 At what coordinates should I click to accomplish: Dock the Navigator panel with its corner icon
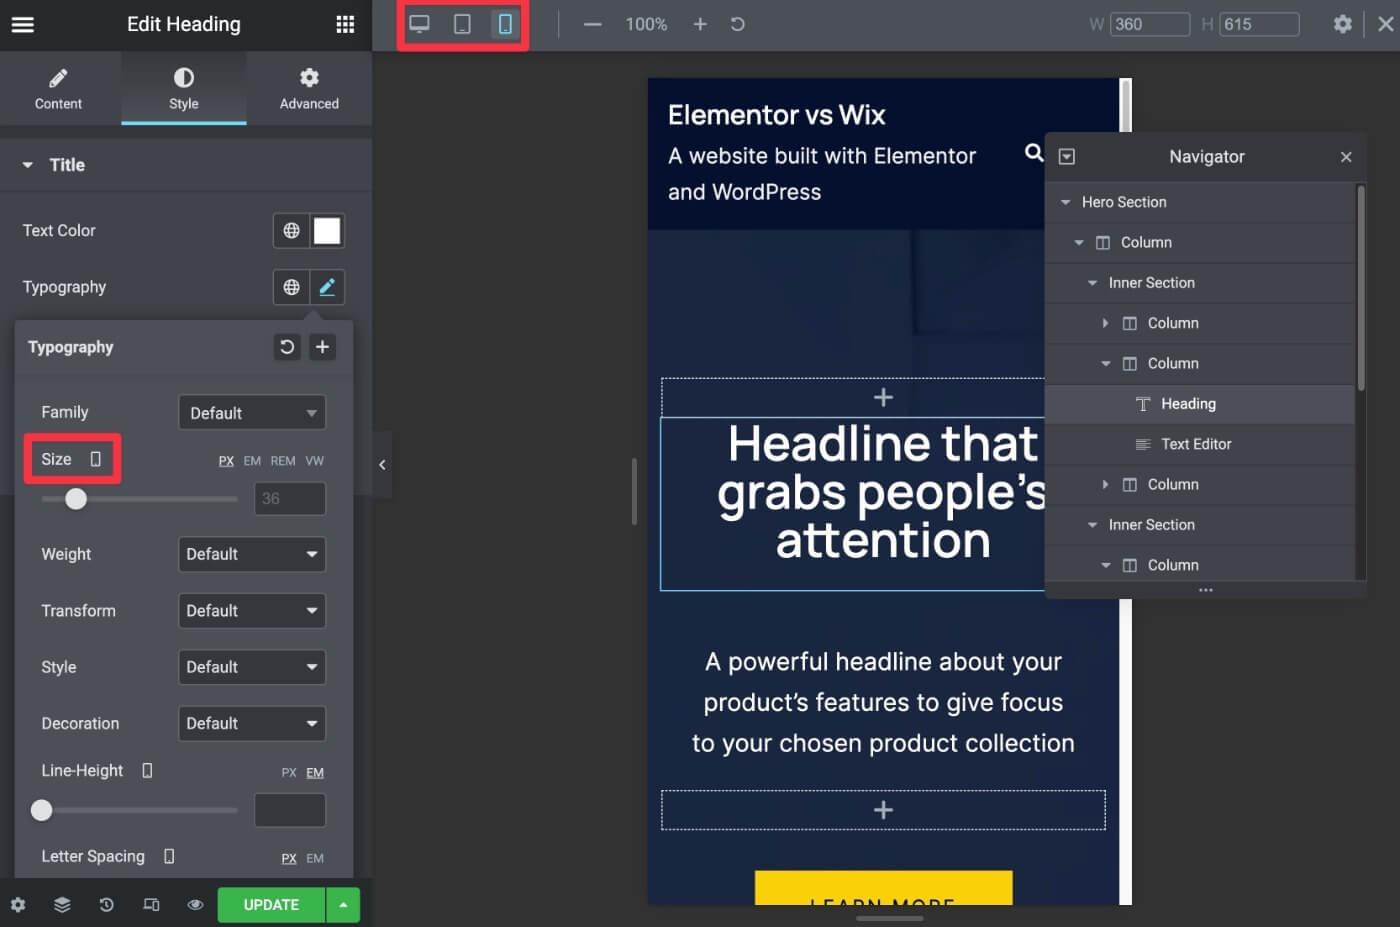1067,157
